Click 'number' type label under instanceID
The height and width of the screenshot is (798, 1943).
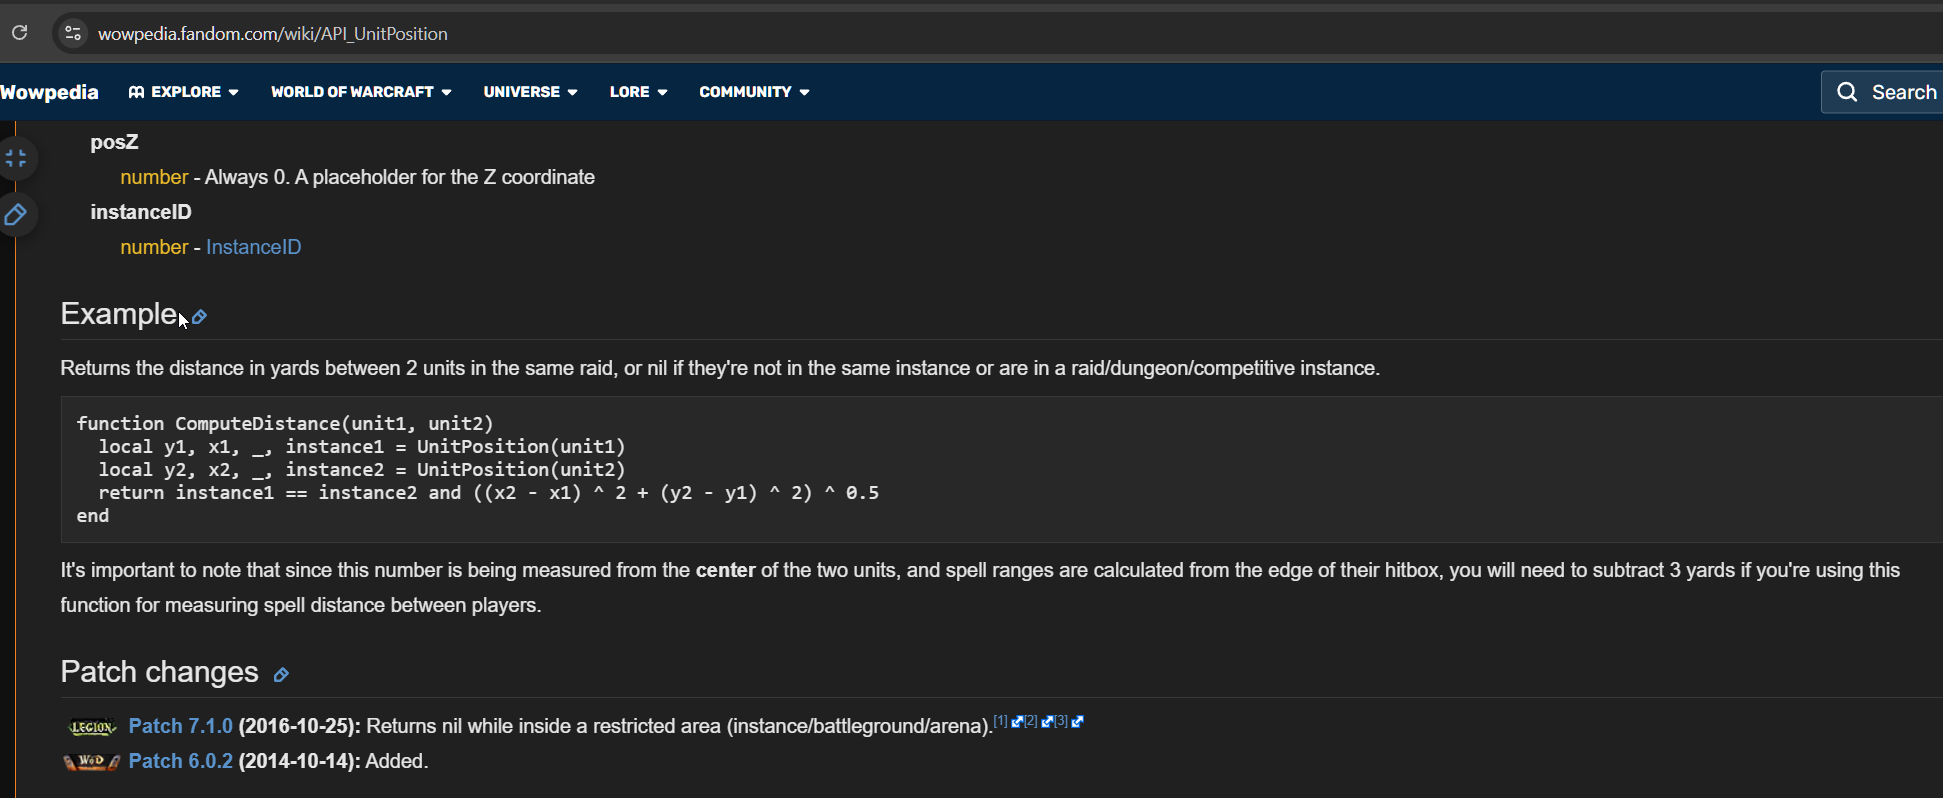tap(154, 247)
